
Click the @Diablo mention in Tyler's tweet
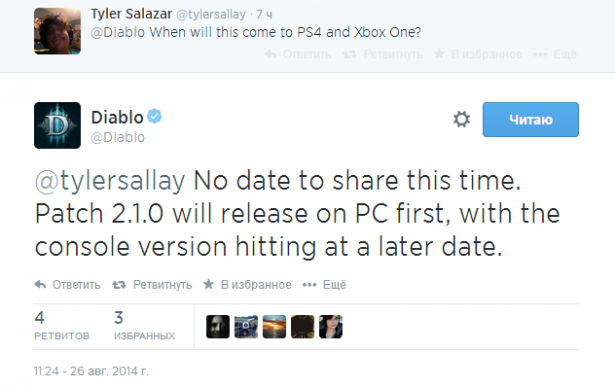pos(118,32)
